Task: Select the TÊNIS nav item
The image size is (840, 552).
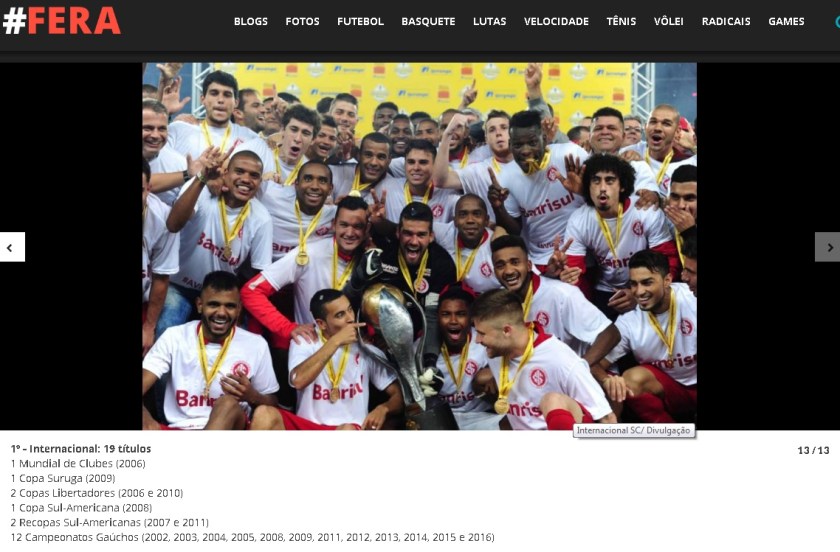Action: point(621,21)
